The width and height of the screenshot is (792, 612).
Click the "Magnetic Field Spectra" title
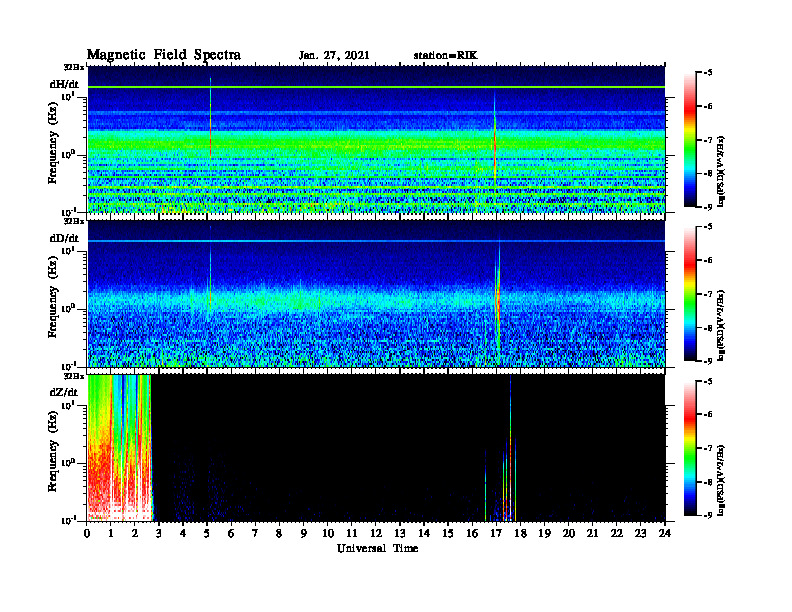[x=163, y=55]
